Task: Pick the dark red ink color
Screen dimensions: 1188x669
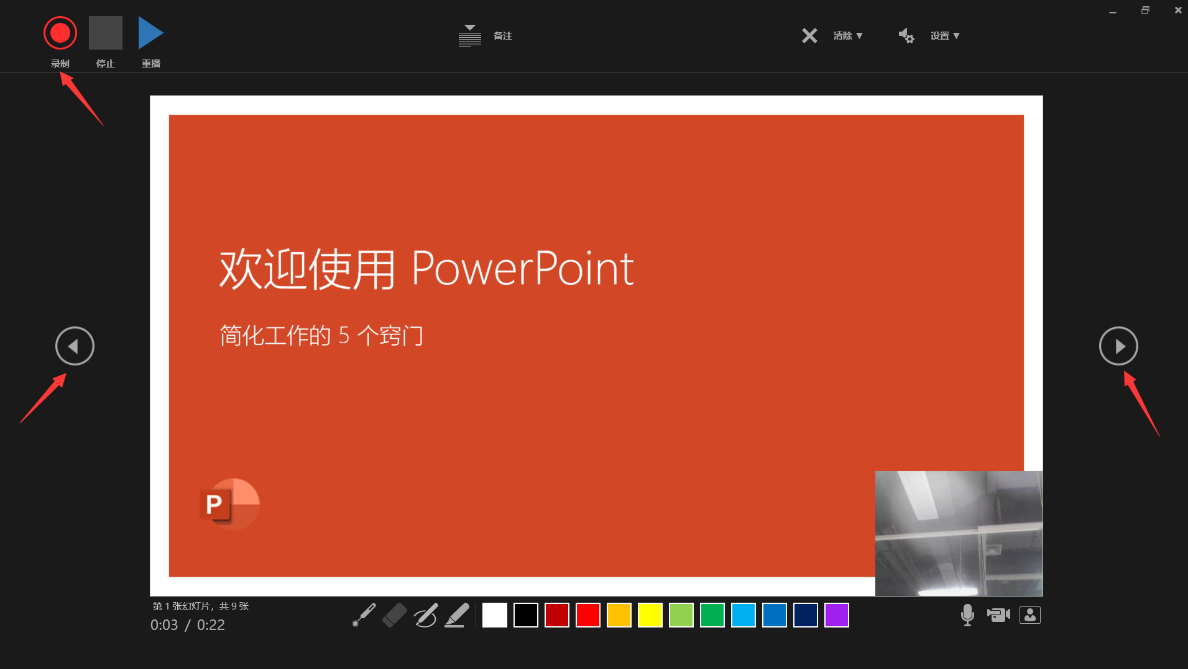Action: point(557,615)
